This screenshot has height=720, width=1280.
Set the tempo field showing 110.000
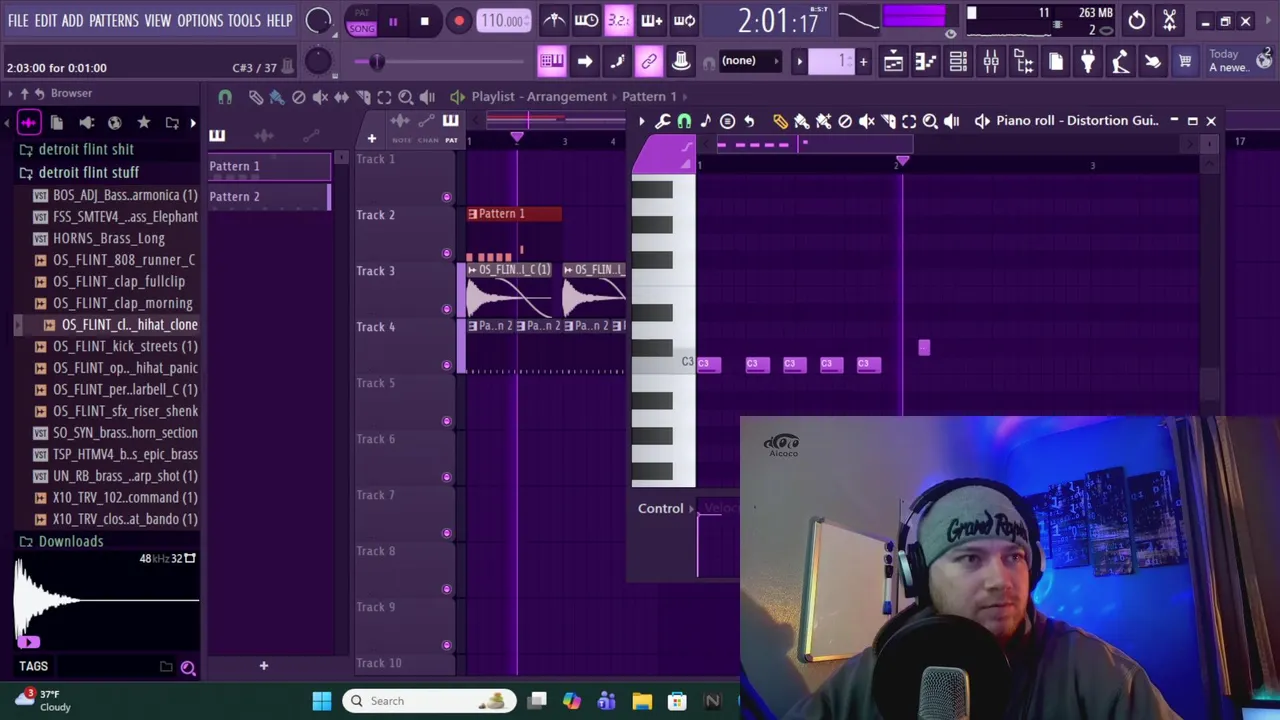point(503,21)
